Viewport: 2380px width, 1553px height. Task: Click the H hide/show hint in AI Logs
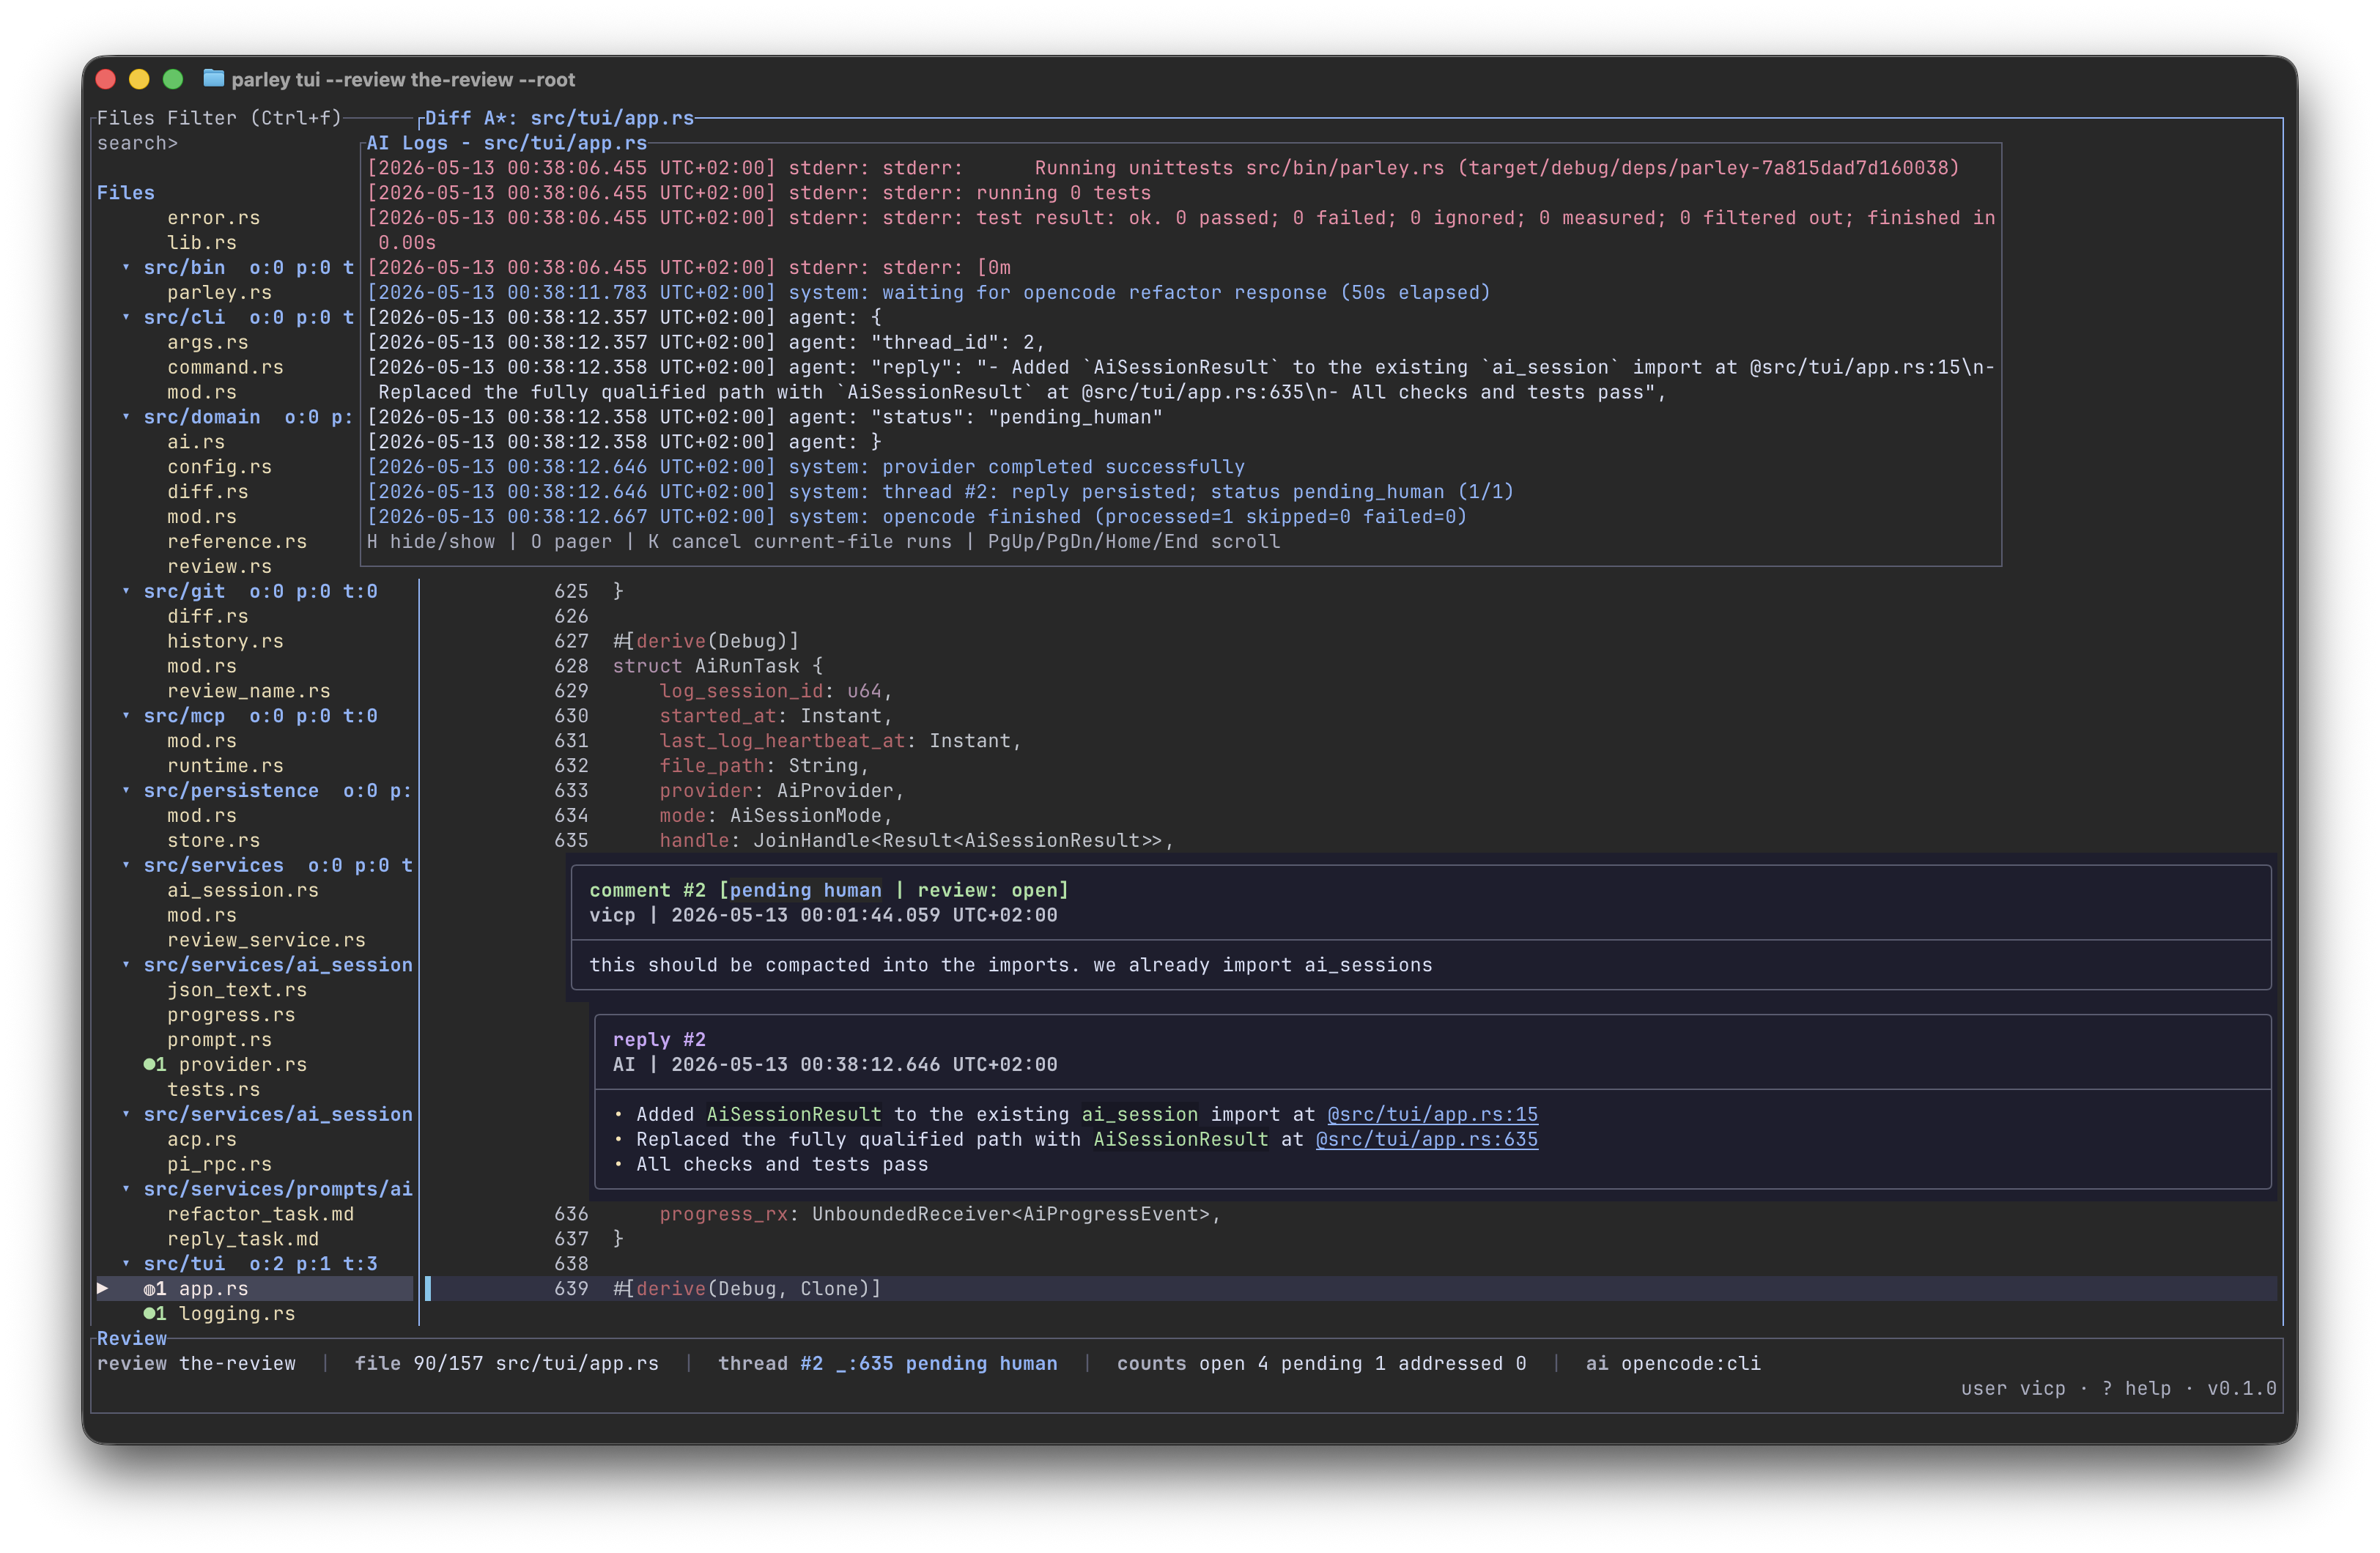point(431,541)
